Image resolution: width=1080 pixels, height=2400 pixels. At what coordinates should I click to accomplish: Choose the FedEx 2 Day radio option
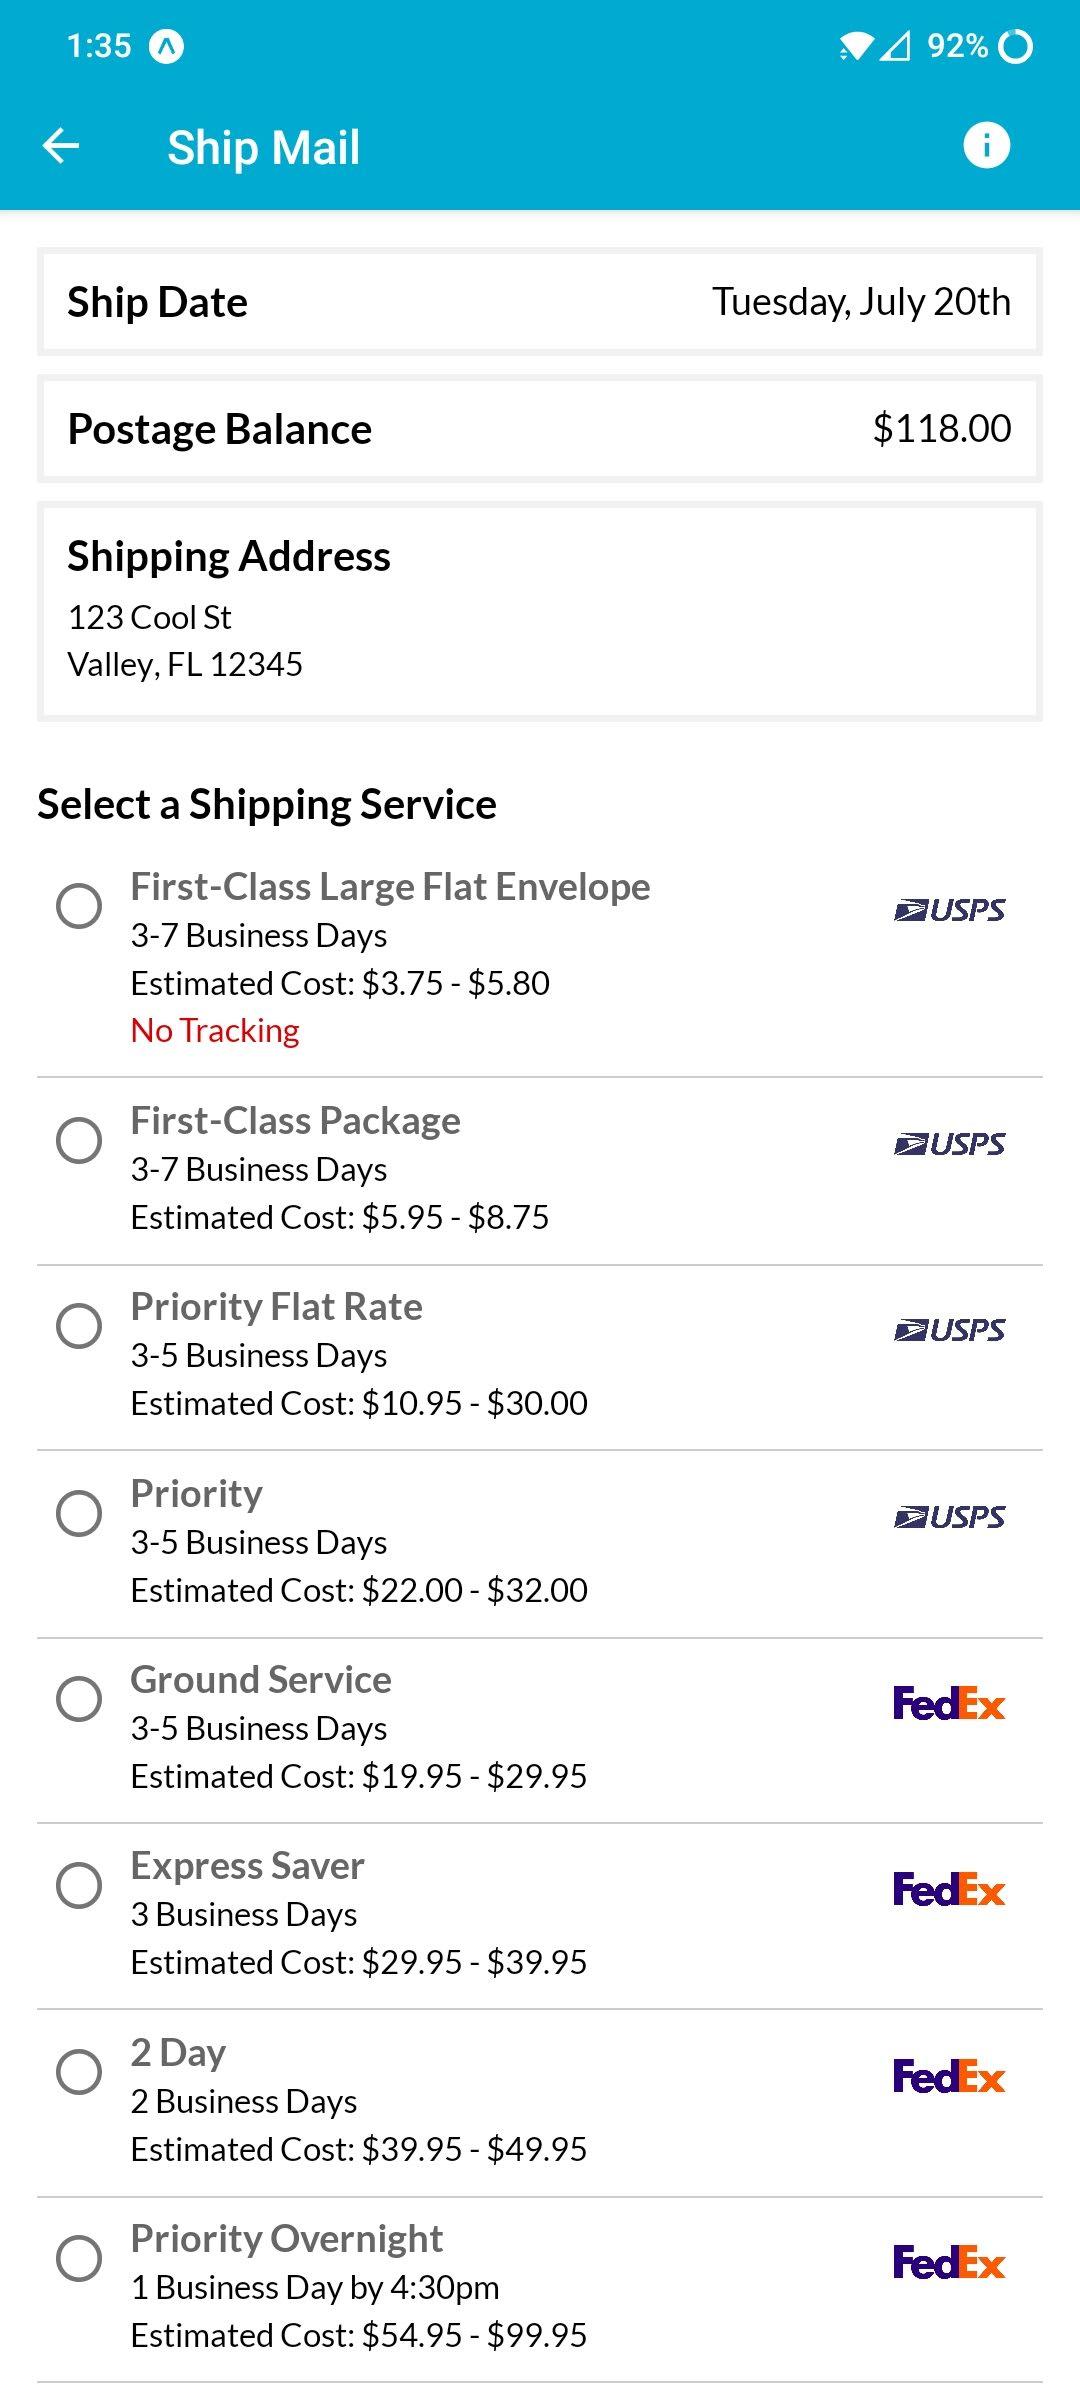[x=79, y=2072]
